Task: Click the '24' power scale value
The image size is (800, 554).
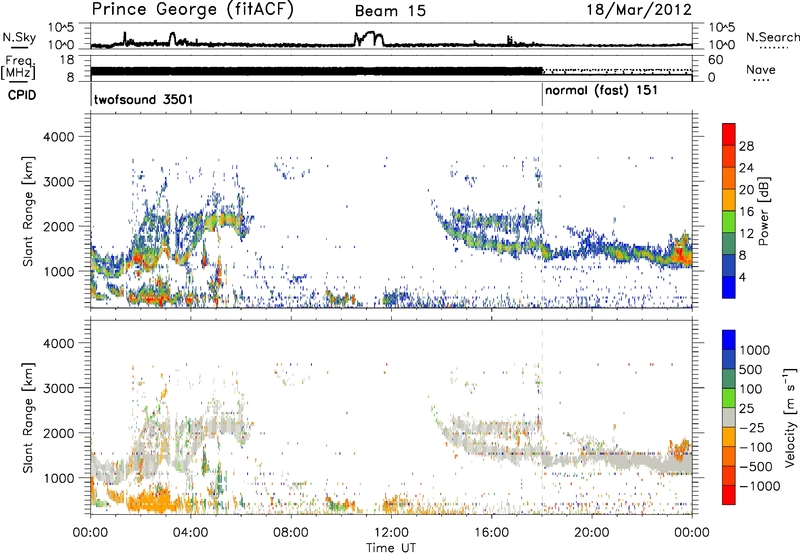Action: click(x=746, y=168)
